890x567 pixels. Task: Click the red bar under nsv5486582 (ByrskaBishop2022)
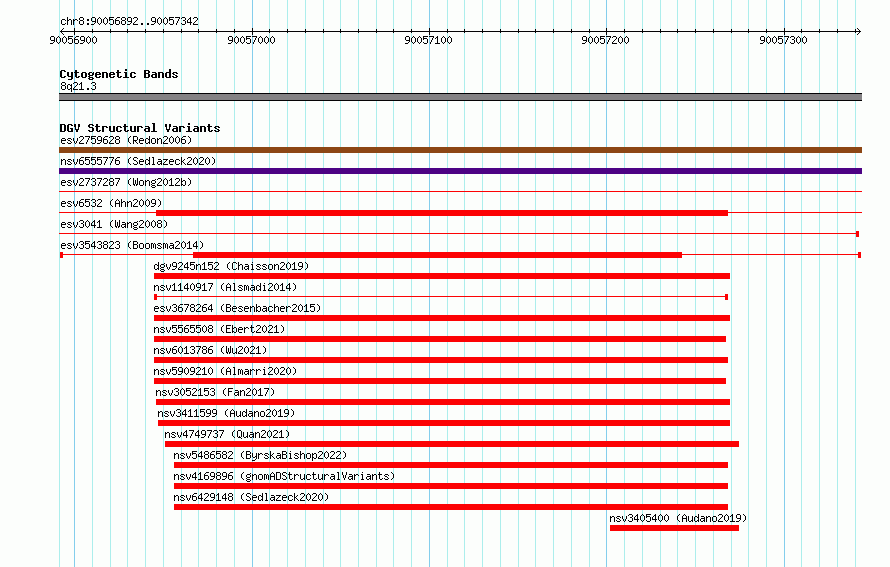pos(451,465)
